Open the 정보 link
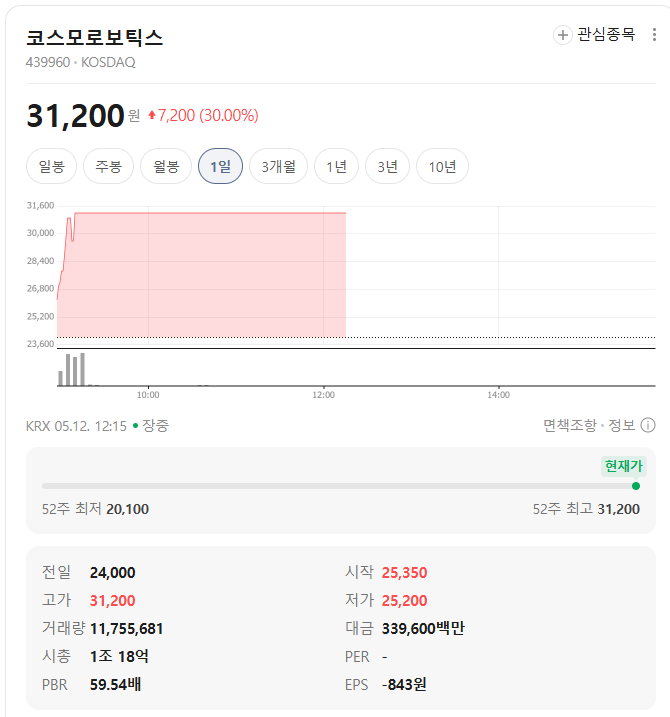This screenshot has height=717, width=670. (622, 425)
